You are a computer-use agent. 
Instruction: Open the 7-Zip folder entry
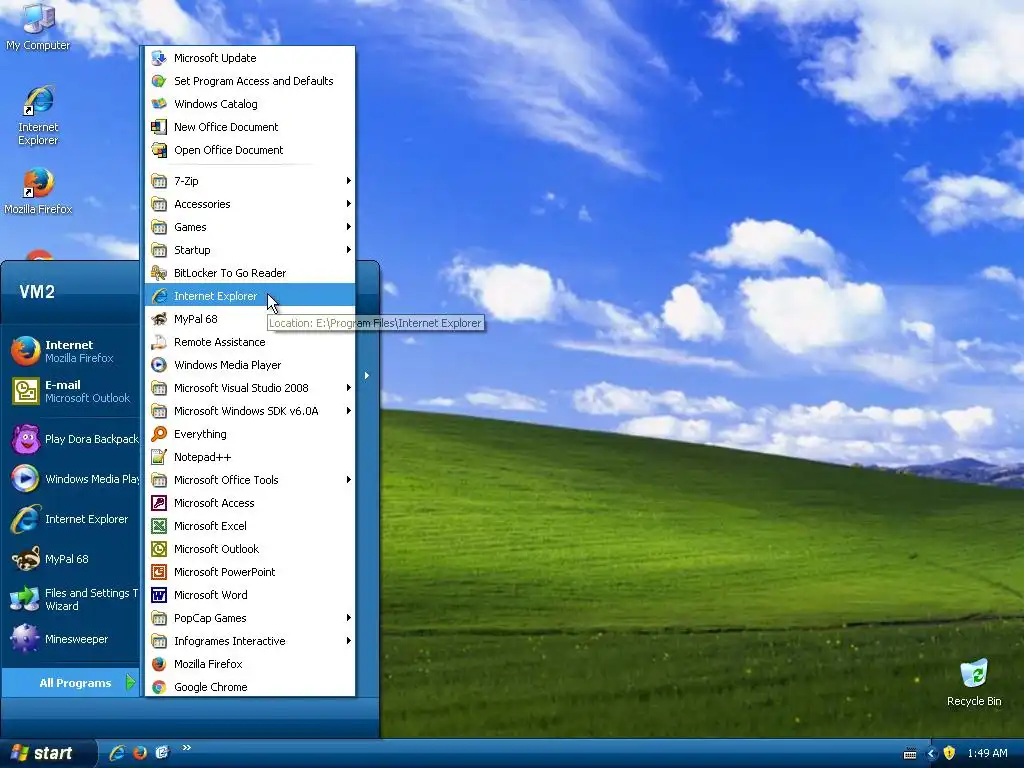[x=249, y=181]
